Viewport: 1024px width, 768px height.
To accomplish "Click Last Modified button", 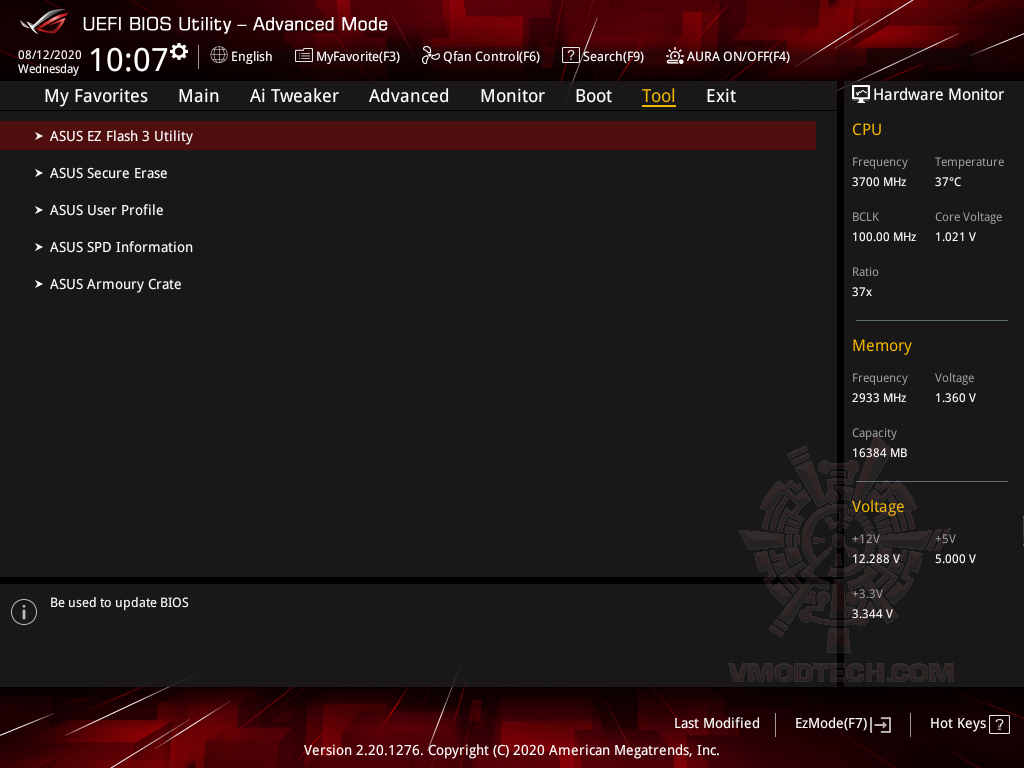I will [x=716, y=723].
